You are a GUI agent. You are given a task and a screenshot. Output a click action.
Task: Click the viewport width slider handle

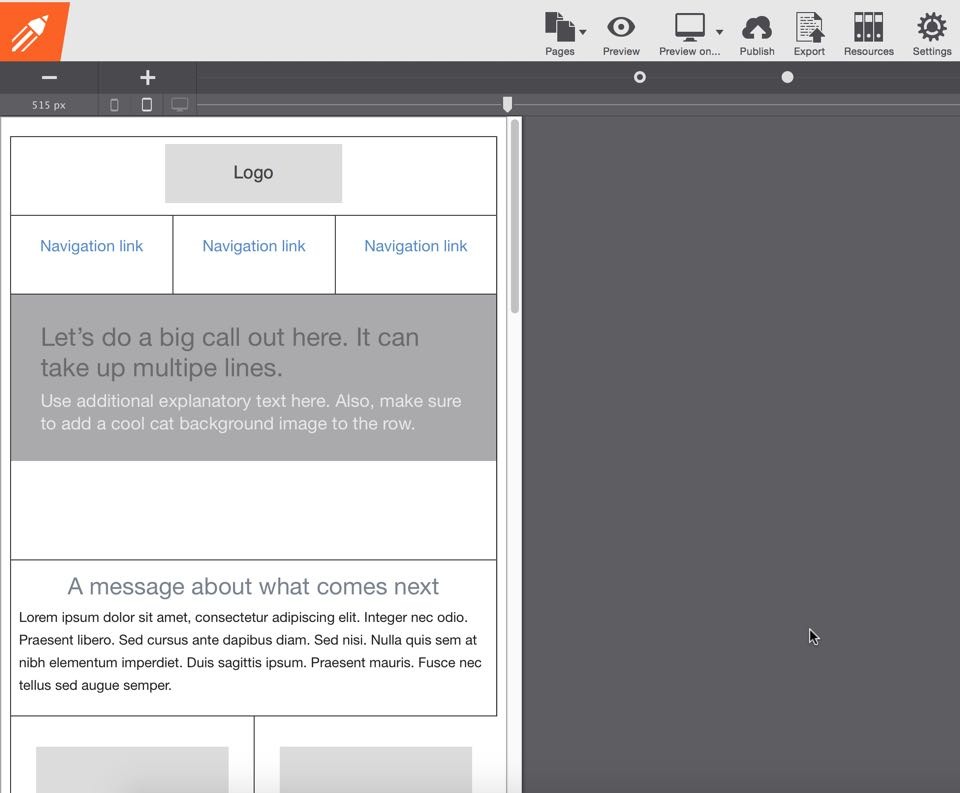coord(507,104)
